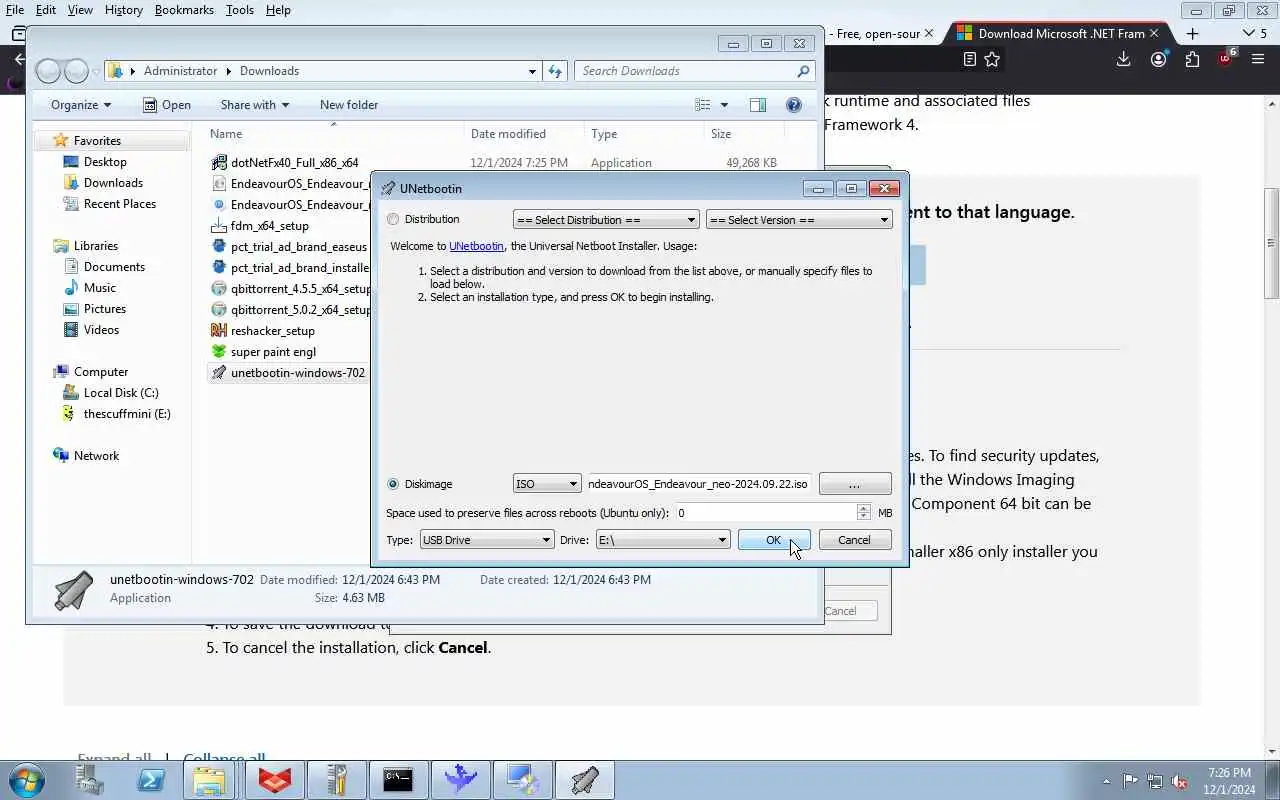Switch to the Free, open-source tab
1280x800 pixels.
pos(878,33)
